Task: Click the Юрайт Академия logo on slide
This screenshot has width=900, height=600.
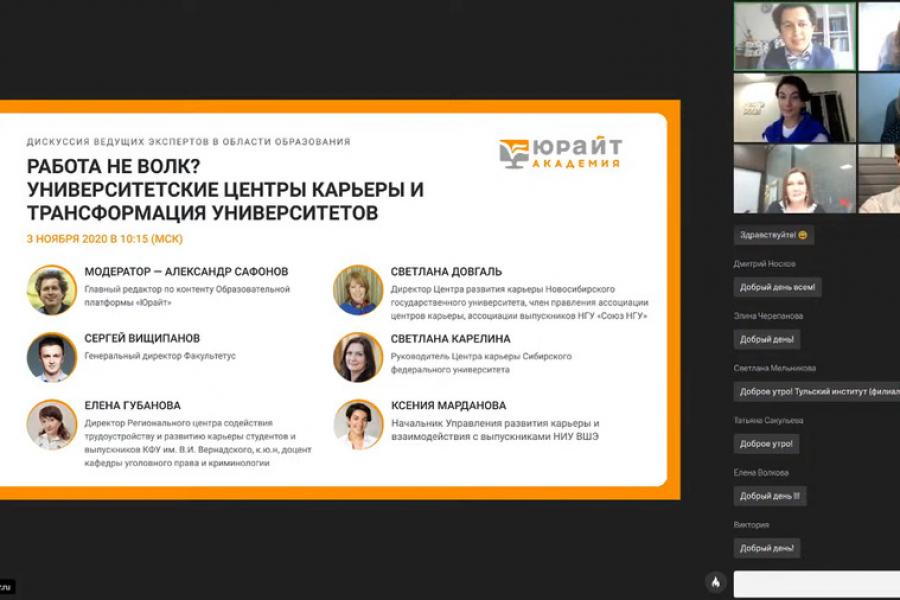Action: tap(560, 153)
